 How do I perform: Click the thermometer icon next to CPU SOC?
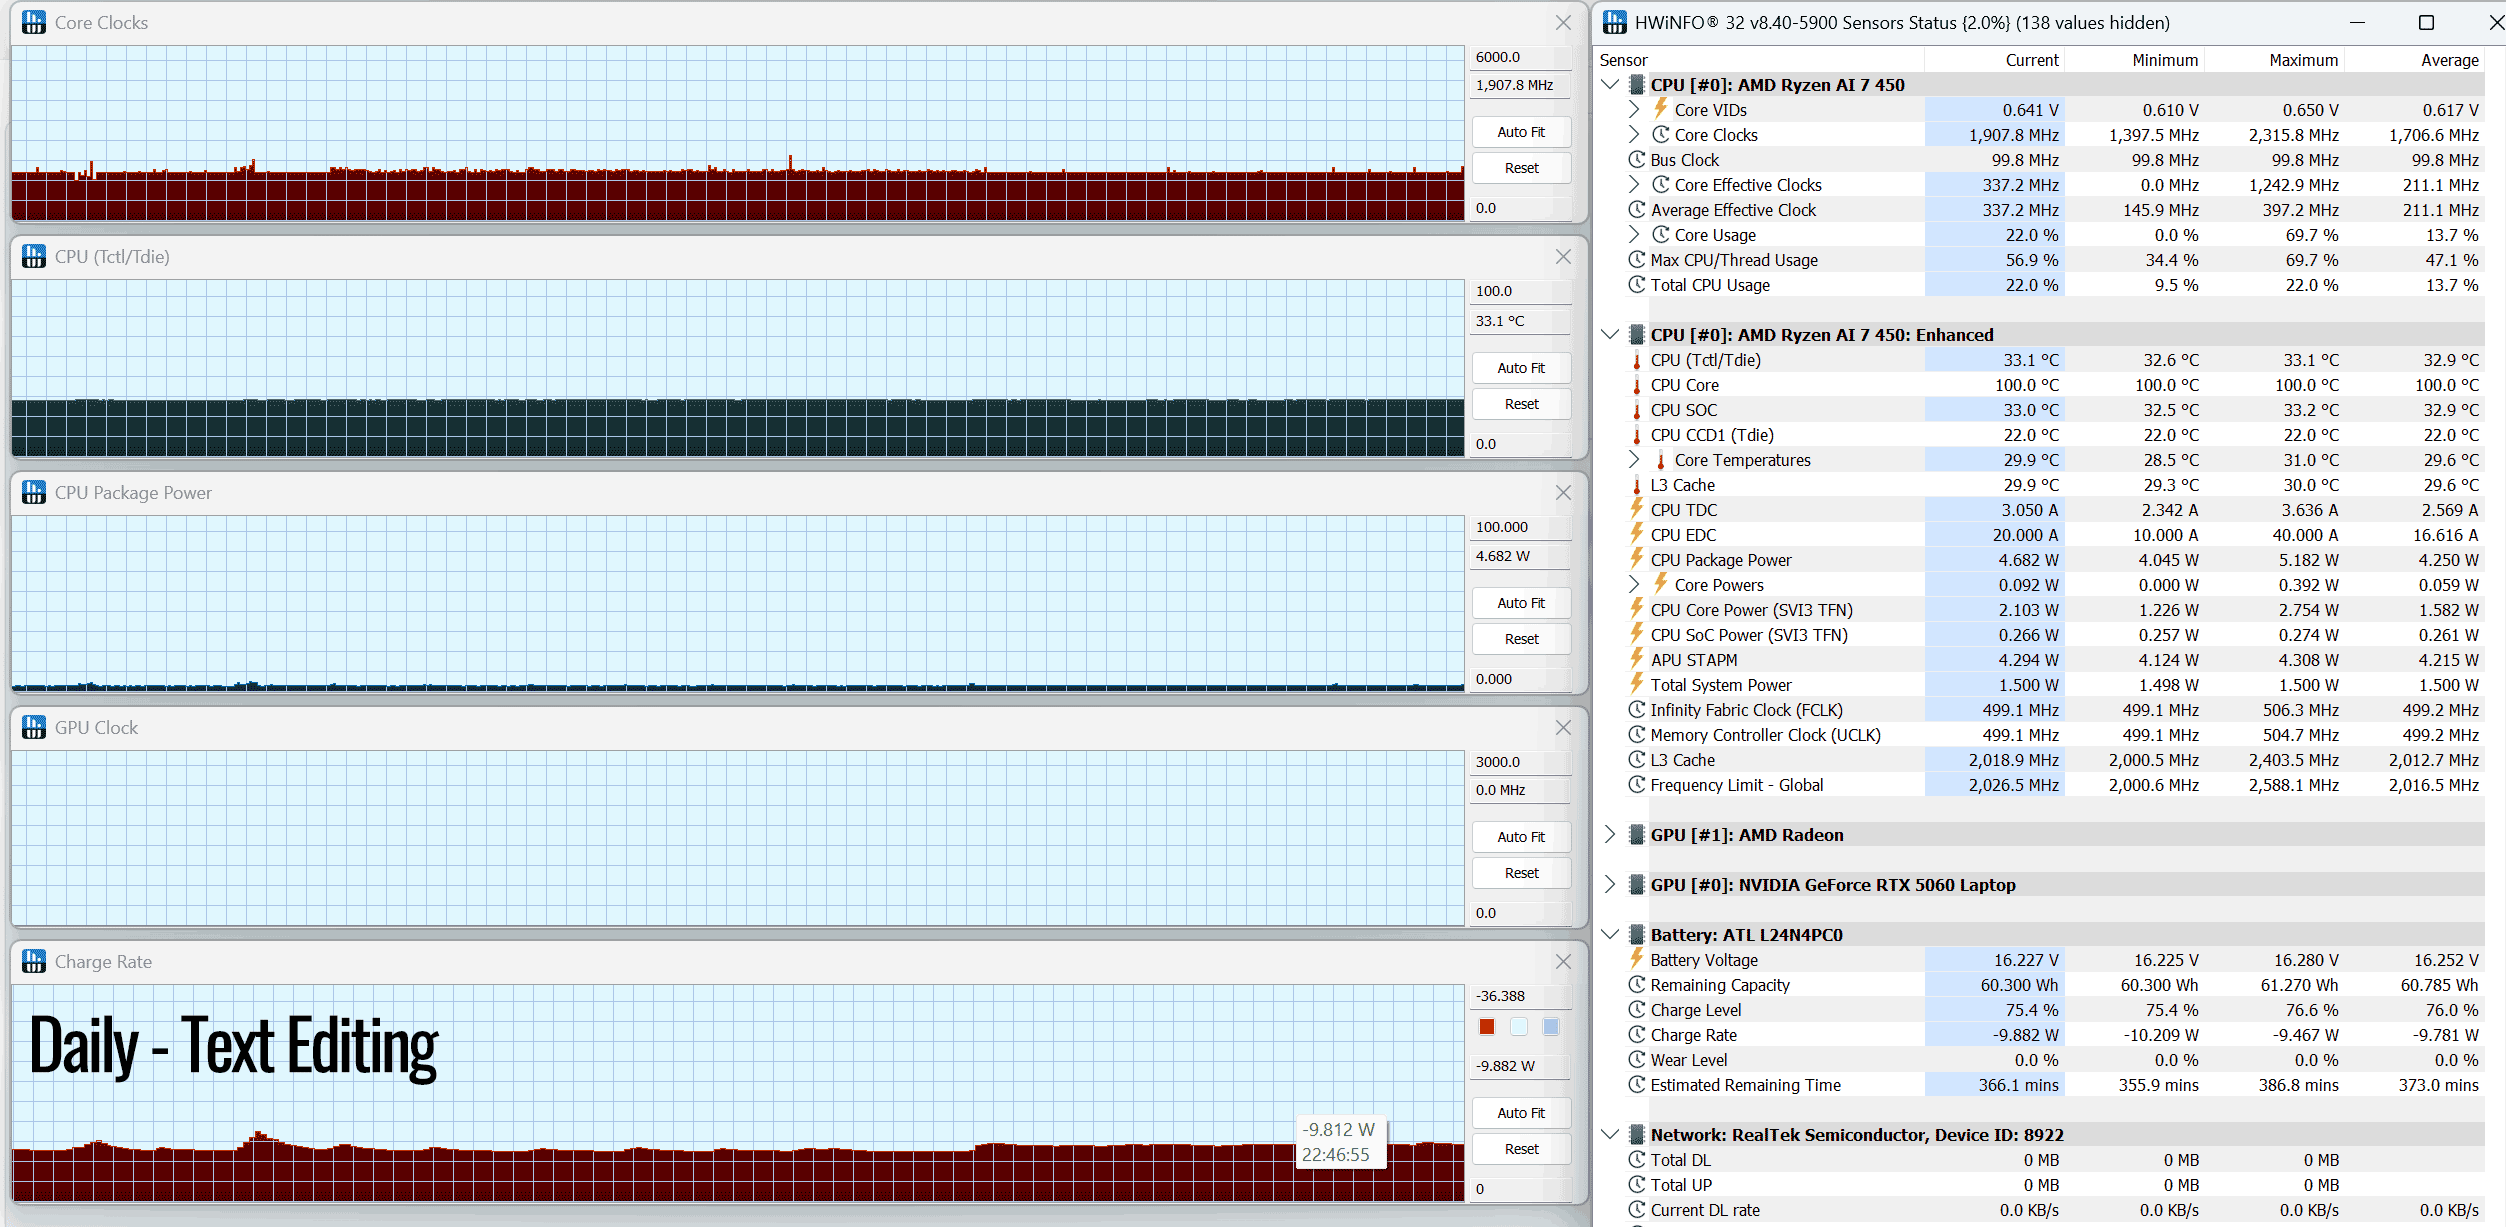(1637, 410)
